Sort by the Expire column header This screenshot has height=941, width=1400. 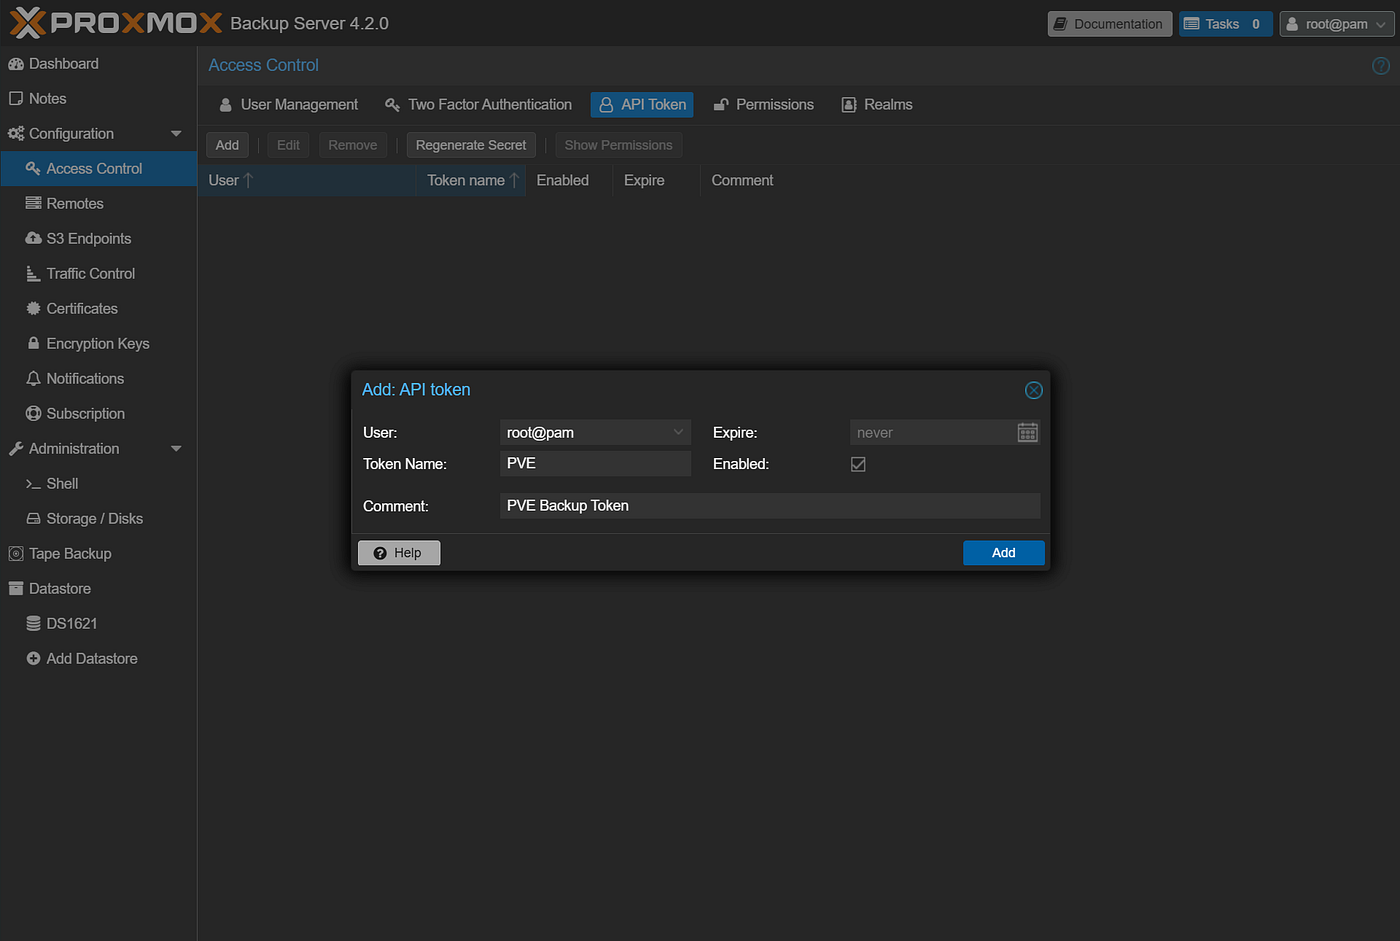656,181
